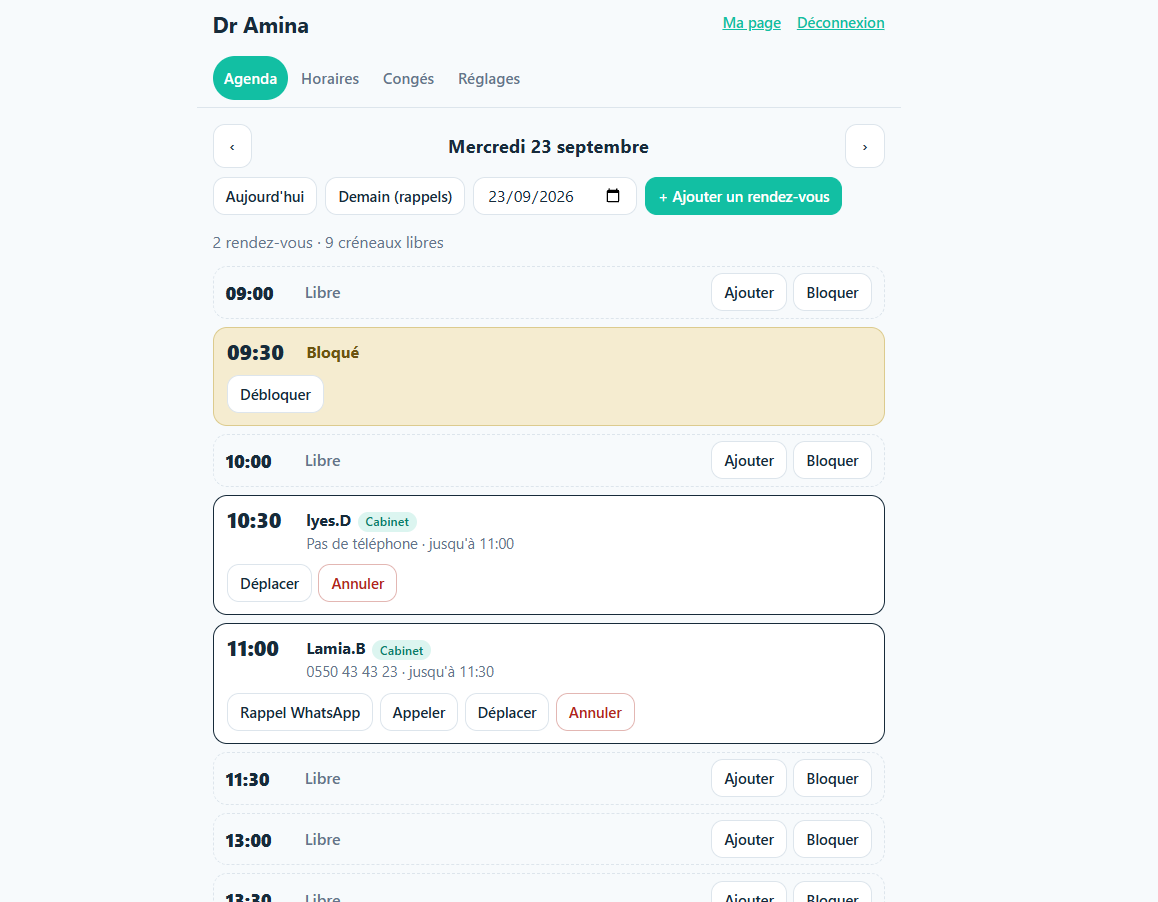Click the Cabinet badge next to Lamia.B
This screenshot has height=902, width=1158.
click(x=402, y=650)
